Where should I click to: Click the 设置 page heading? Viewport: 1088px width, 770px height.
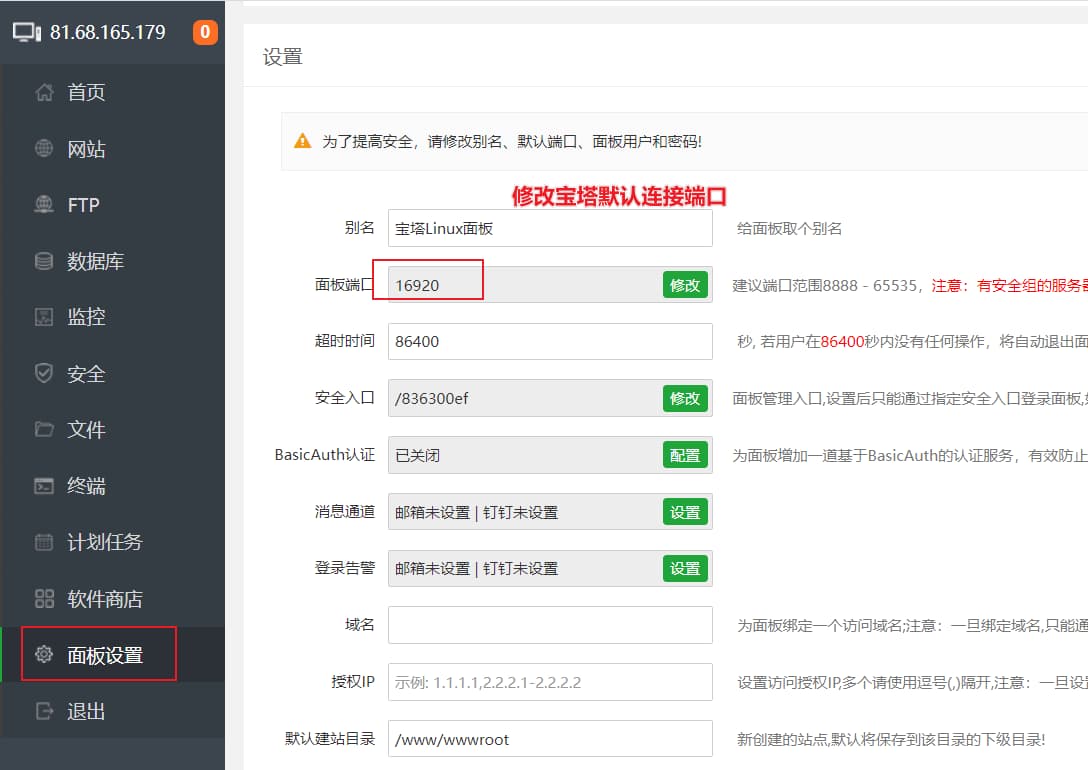coord(282,57)
